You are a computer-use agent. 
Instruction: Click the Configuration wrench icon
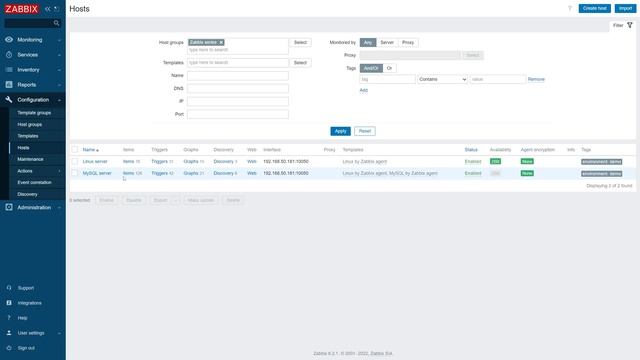9,100
